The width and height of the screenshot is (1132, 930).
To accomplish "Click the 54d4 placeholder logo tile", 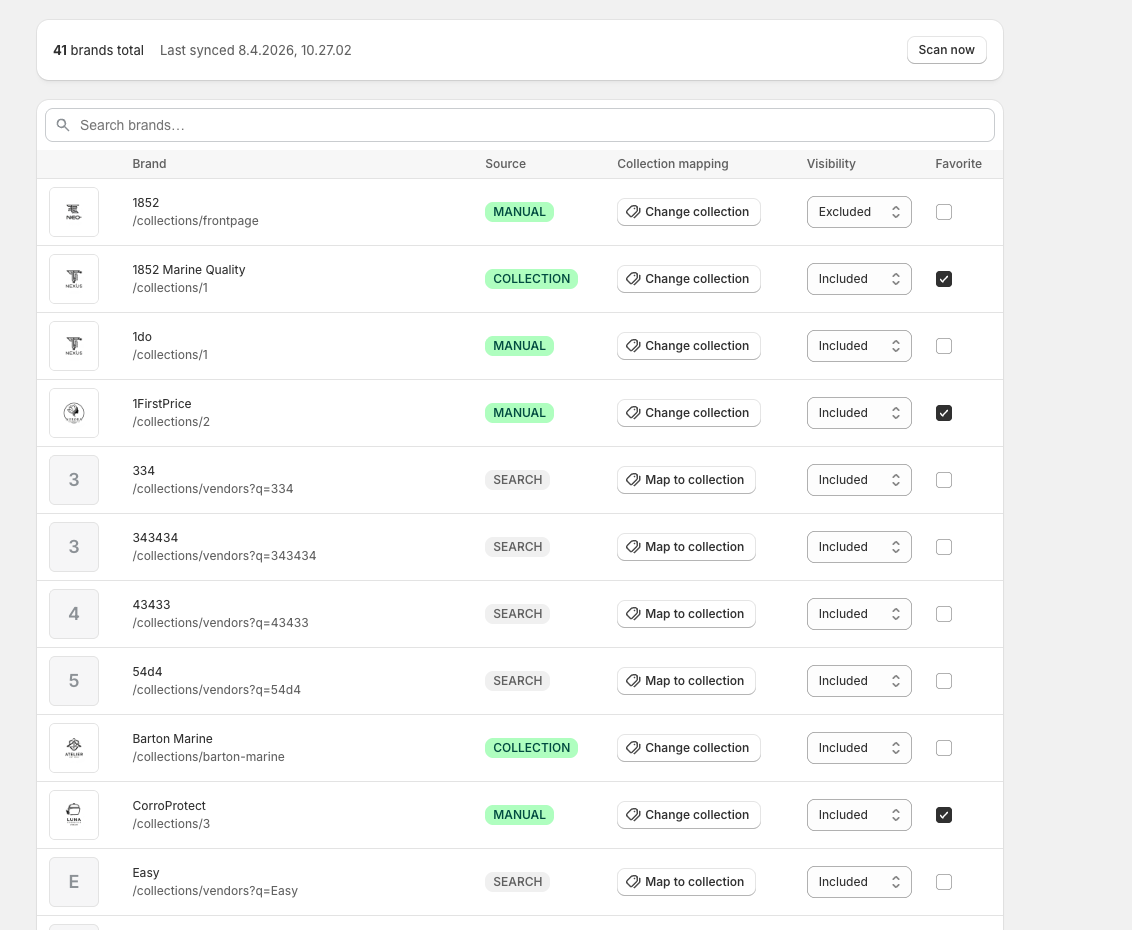I will click(74, 681).
